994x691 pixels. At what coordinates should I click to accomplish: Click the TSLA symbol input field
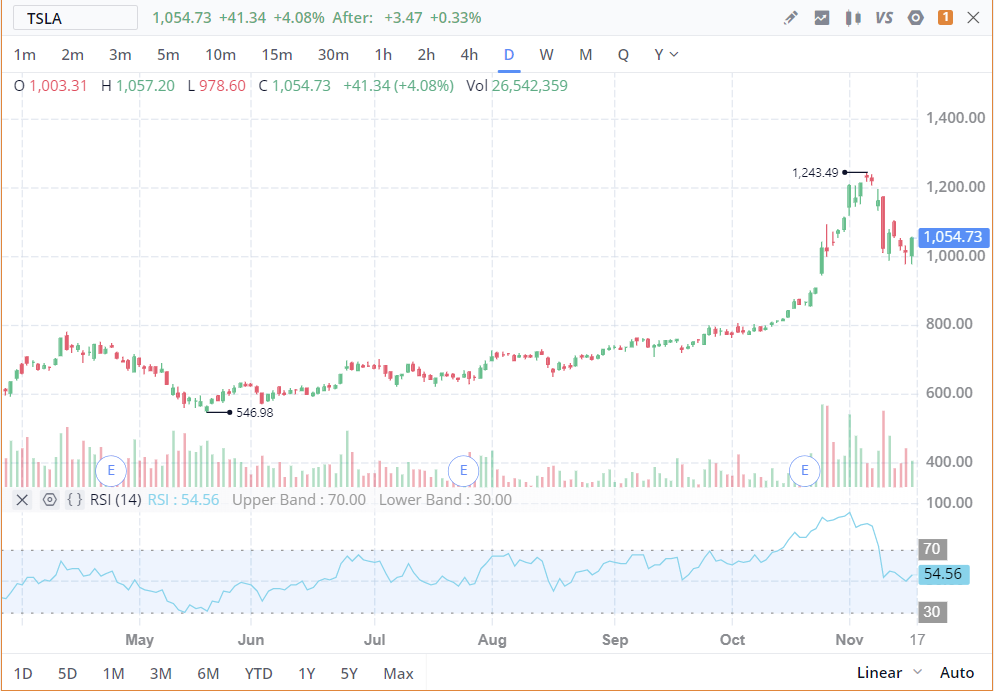pyautogui.click(x=75, y=18)
